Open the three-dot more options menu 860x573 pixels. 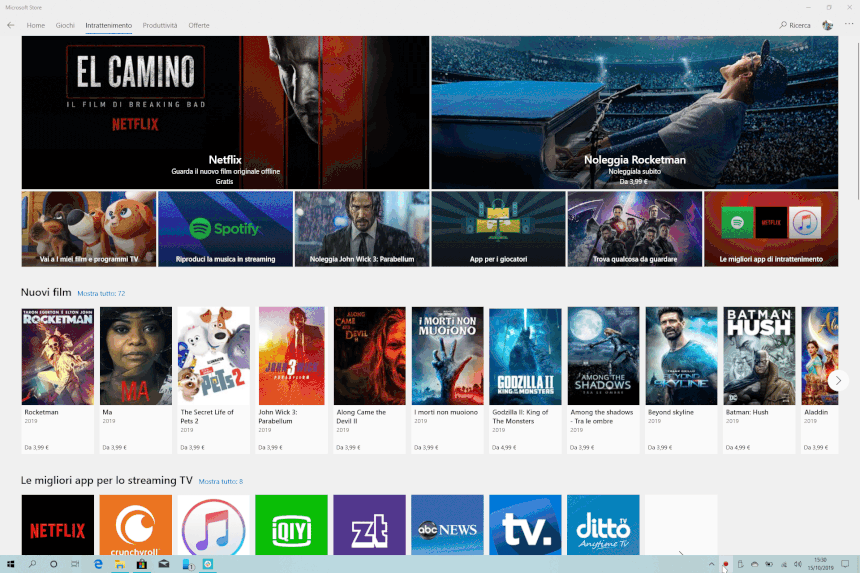click(849, 24)
